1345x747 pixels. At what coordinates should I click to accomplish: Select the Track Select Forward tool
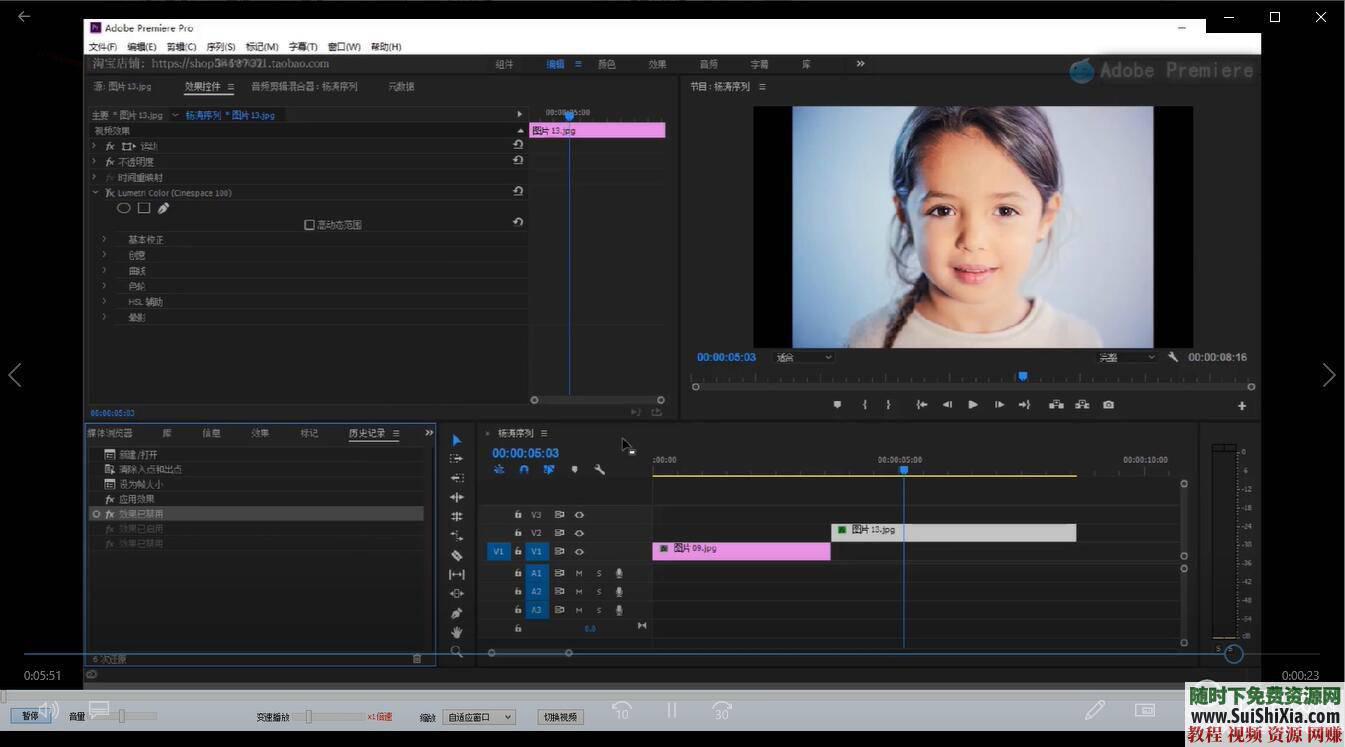(456, 459)
